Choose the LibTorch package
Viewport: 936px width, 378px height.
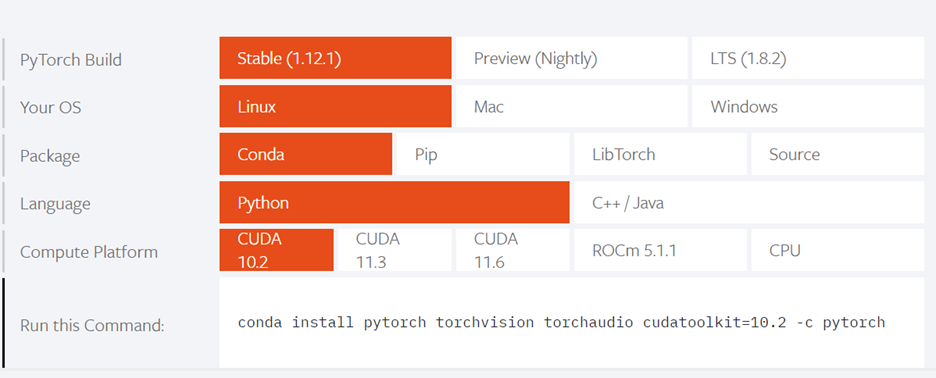(660, 154)
